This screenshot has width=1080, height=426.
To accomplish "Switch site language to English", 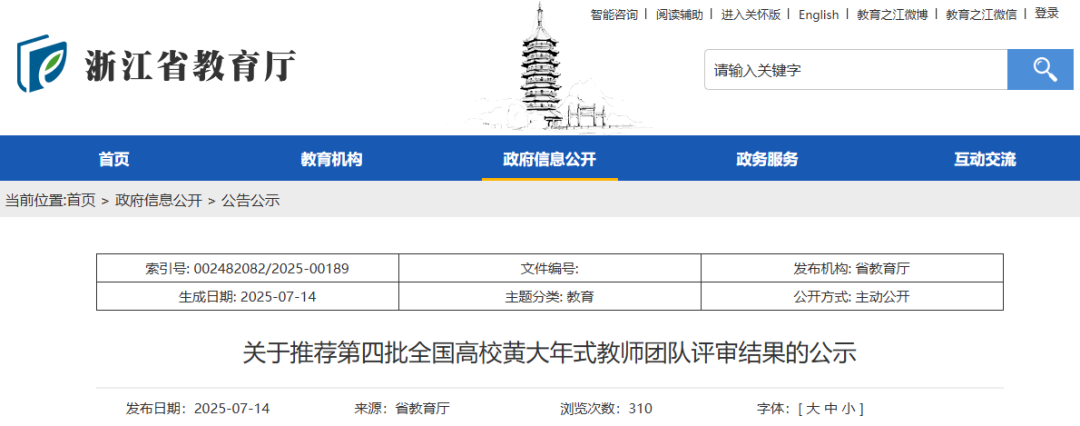I will (818, 14).
